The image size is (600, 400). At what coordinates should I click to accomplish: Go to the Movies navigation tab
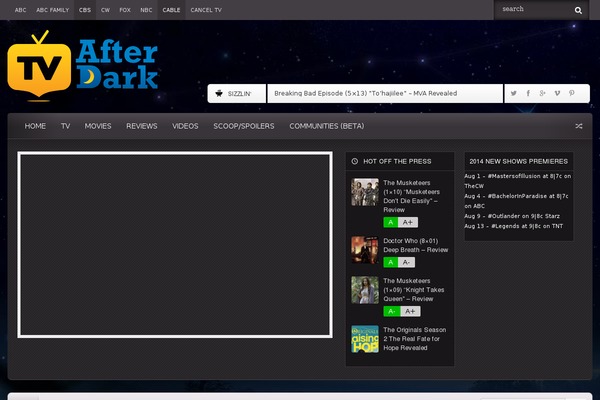click(98, 126)
